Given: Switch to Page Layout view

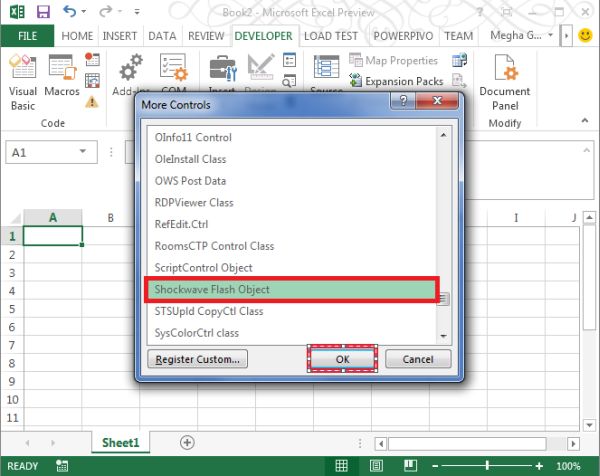Looking at the screenshot, I should (x=376, y=466).
